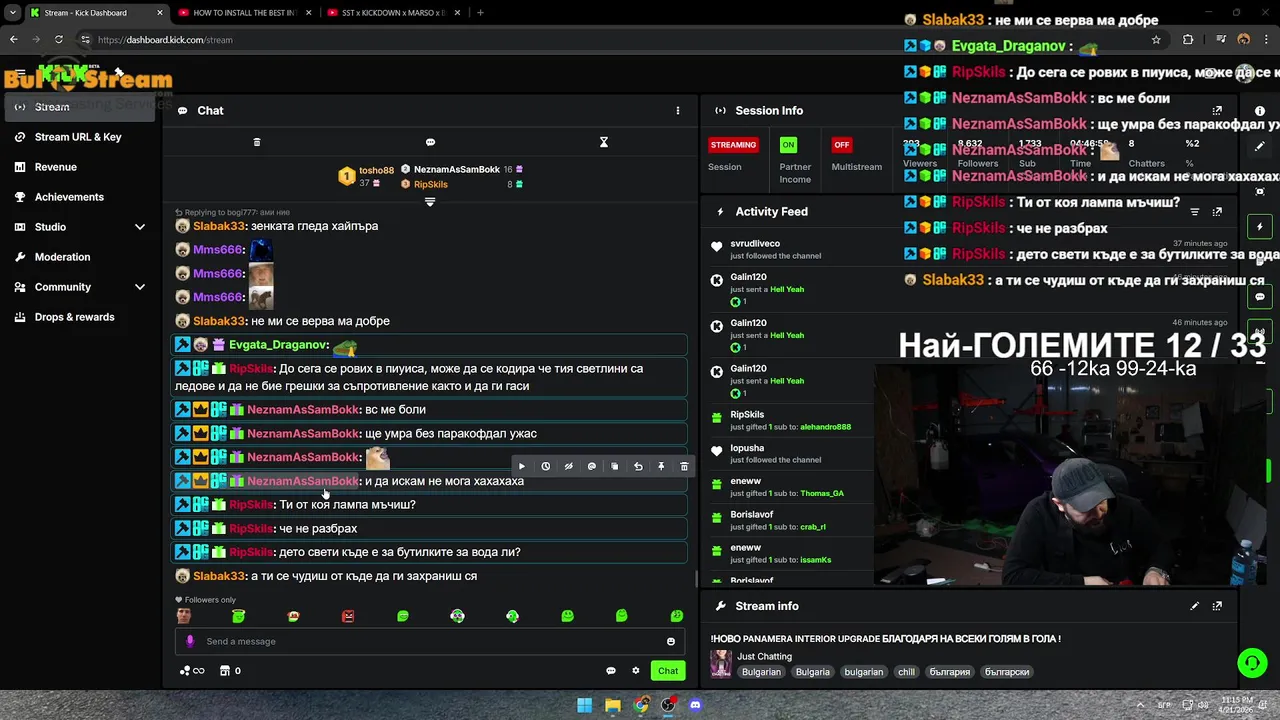Open a new browser tab

pyautogui.click(x=481, y=13)
